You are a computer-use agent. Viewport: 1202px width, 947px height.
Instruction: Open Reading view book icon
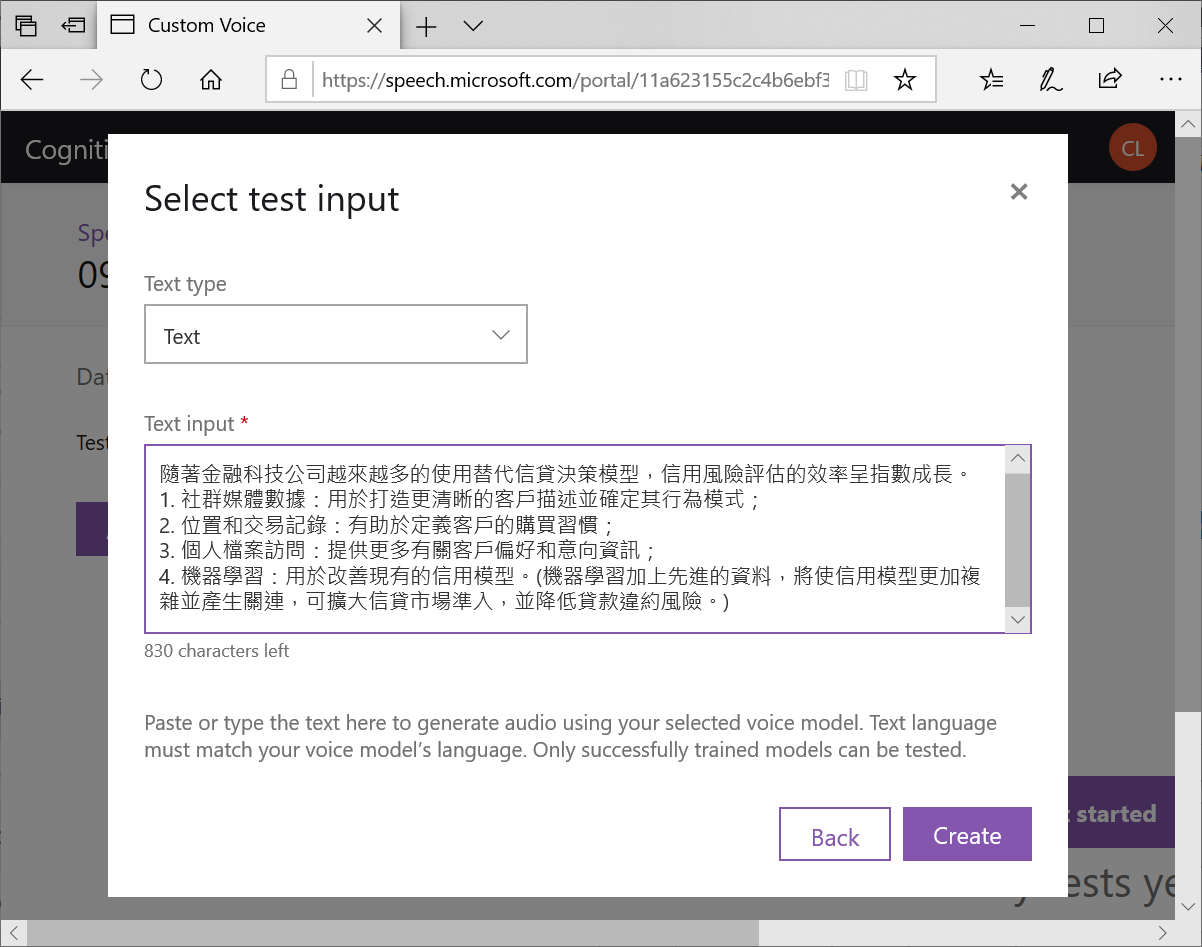pyautogui.click(x=856, y=79)
